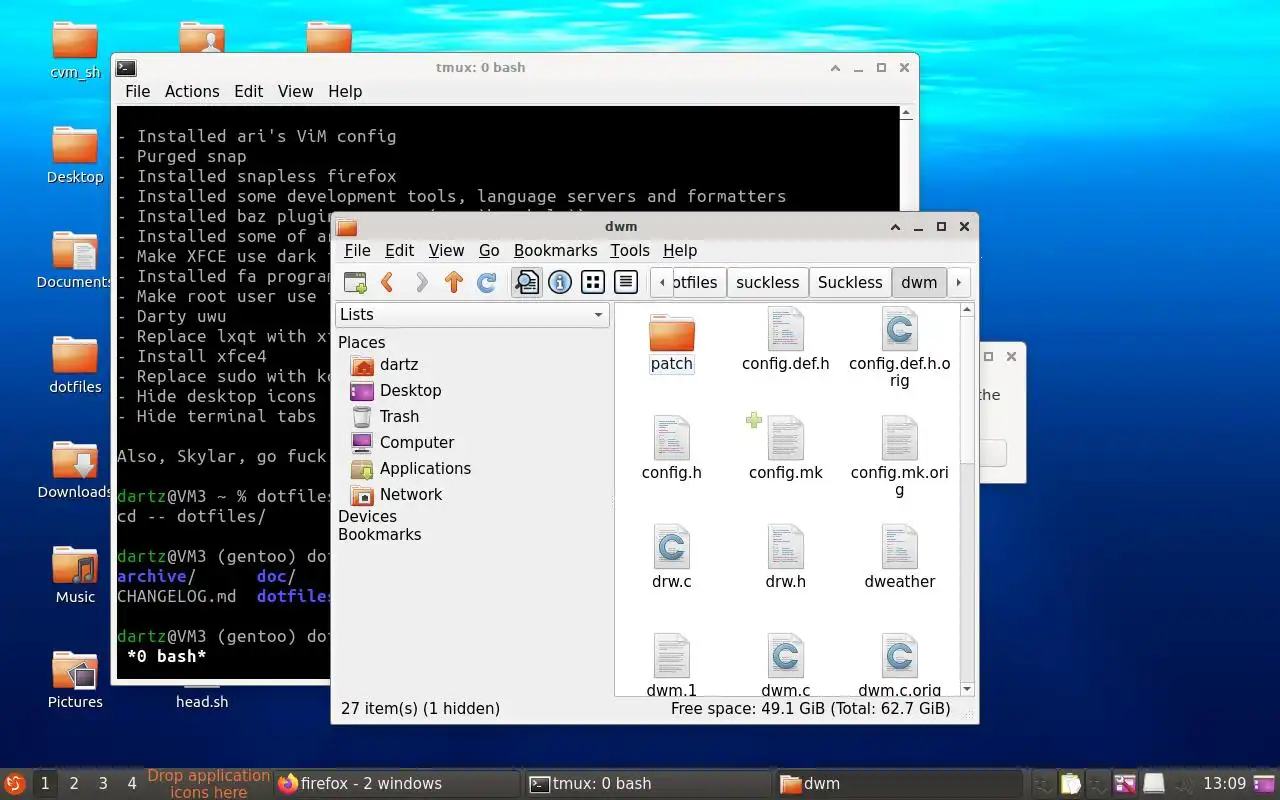Toggle the file preview toolbar icon
The width and height of the screenshot is (1280, 800).
click(x=527, y=282)
